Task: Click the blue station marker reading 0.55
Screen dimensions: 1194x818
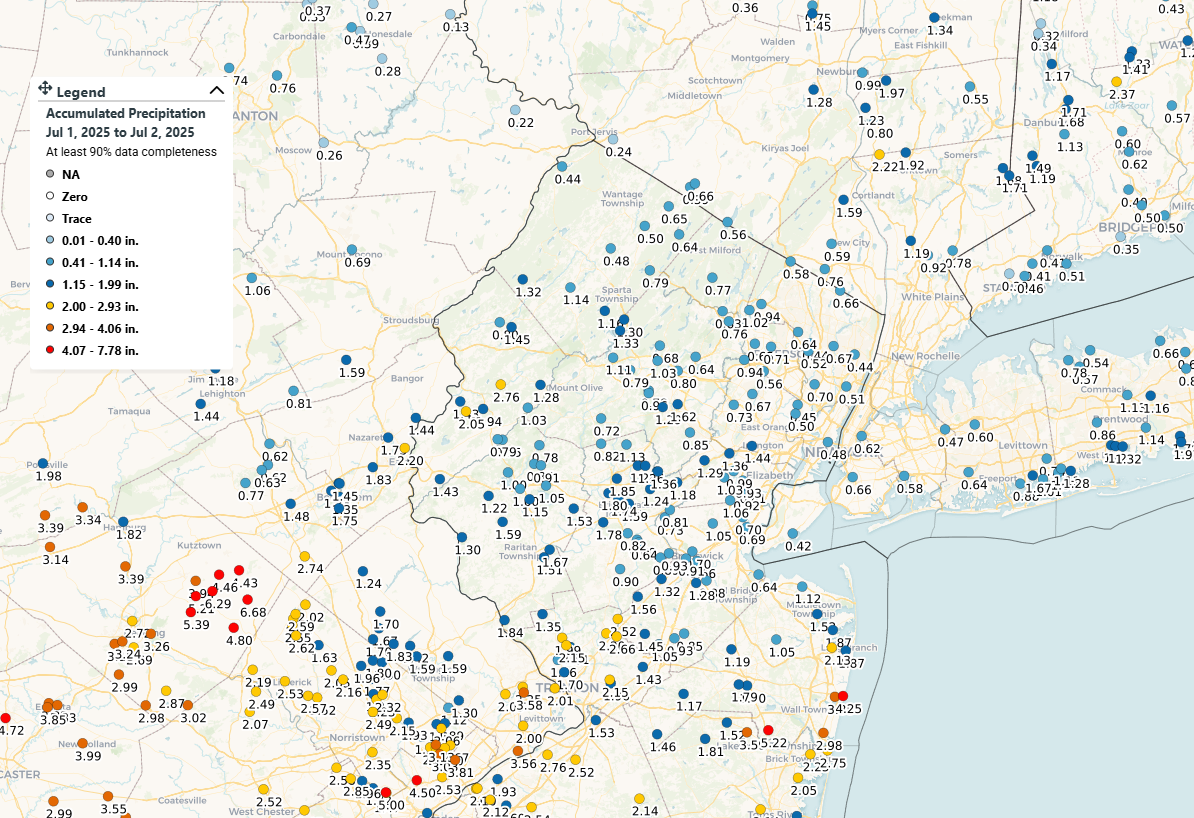Action: [x=969, y=87]
